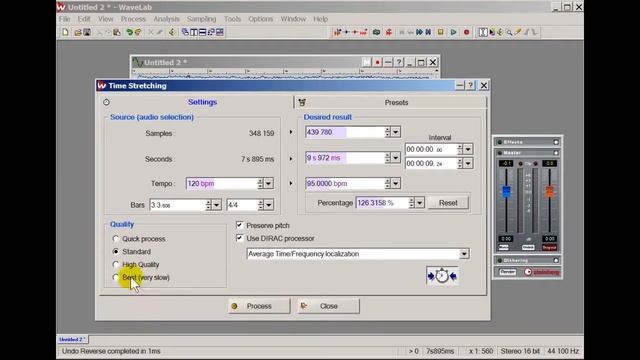Click the Save disk toolbar icon

[87, 32]
